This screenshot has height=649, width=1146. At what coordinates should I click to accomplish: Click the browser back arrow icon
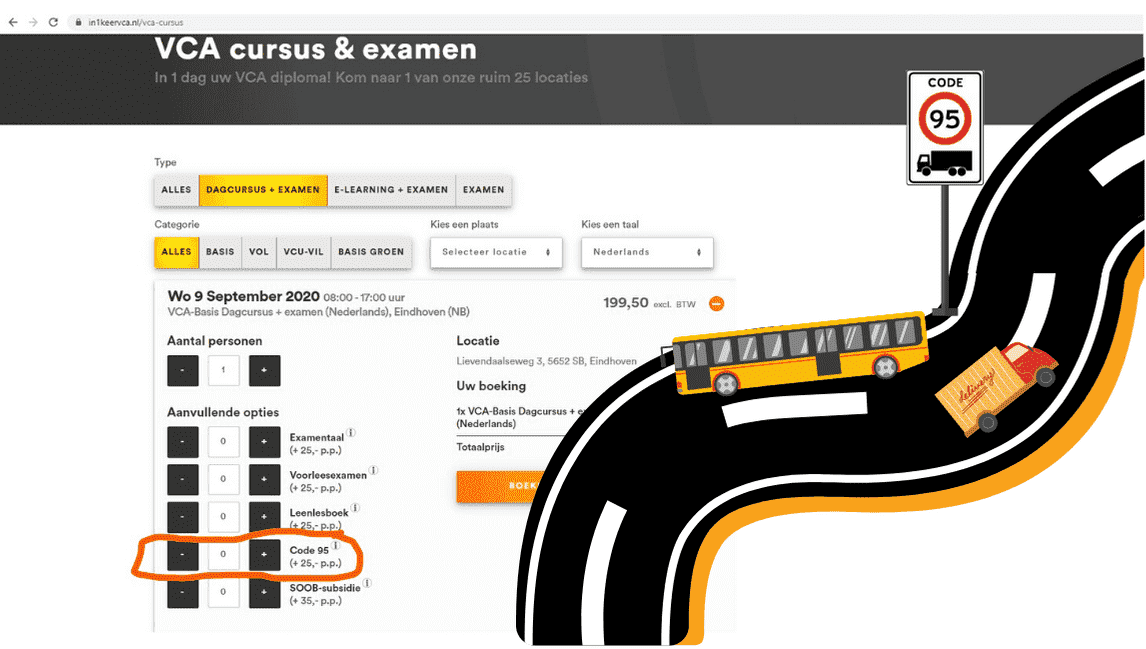[x=15, y=21]
